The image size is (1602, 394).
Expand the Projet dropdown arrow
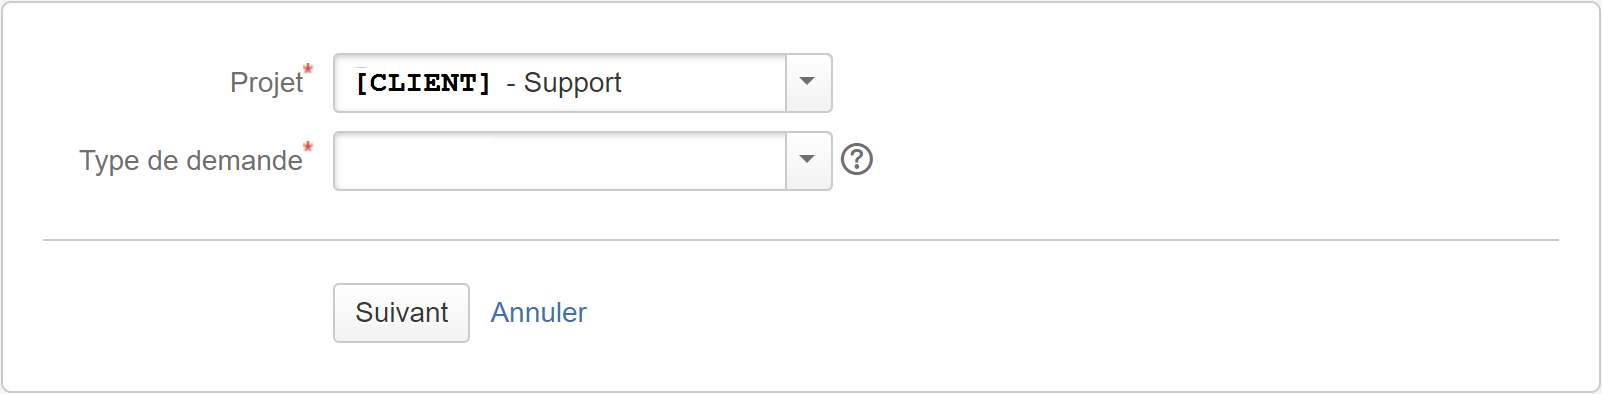(x=808, y=83)
